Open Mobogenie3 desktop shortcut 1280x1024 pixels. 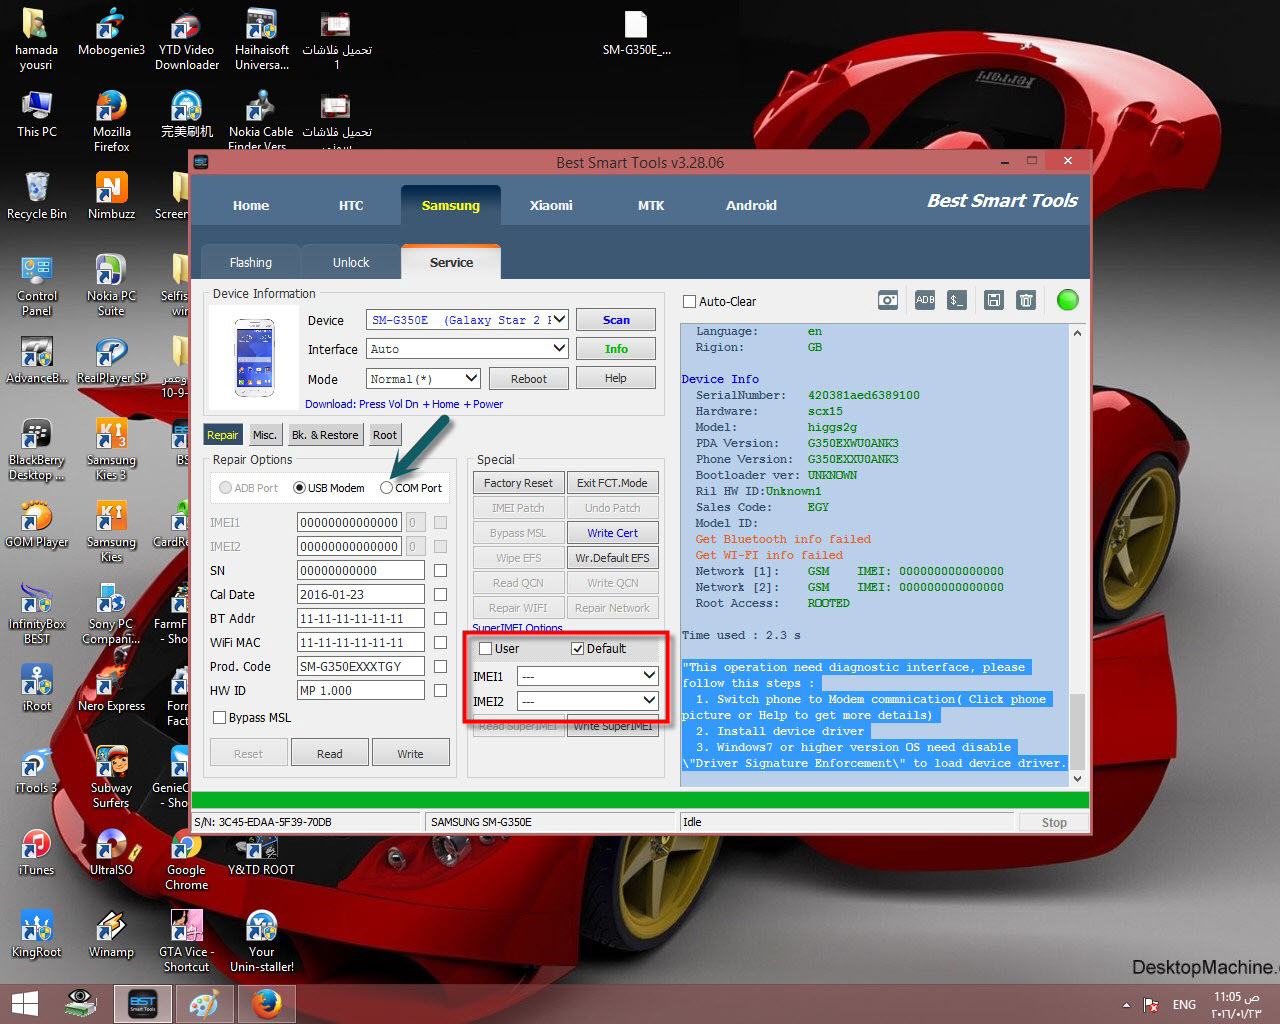[111, 30]
